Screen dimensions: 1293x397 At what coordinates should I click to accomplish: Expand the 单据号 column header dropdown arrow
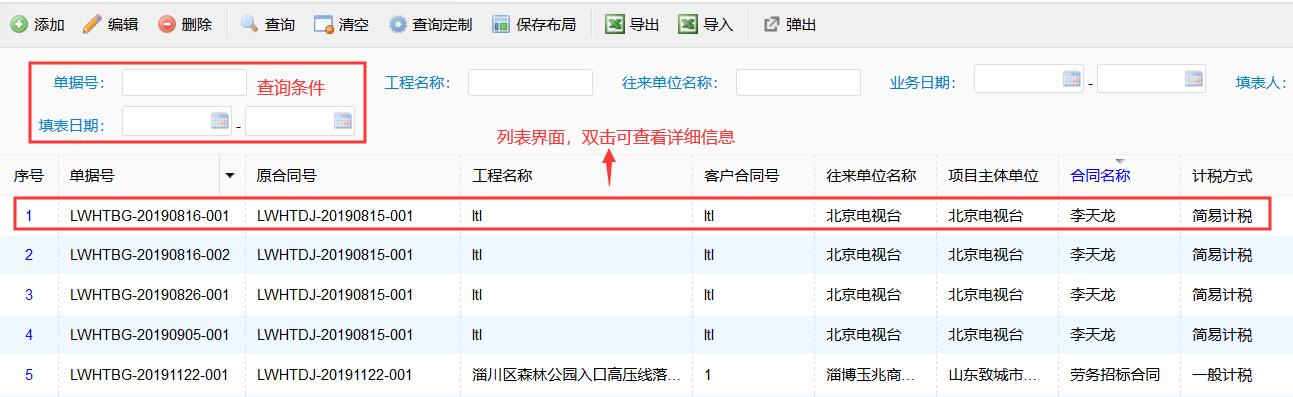(230, 176)
